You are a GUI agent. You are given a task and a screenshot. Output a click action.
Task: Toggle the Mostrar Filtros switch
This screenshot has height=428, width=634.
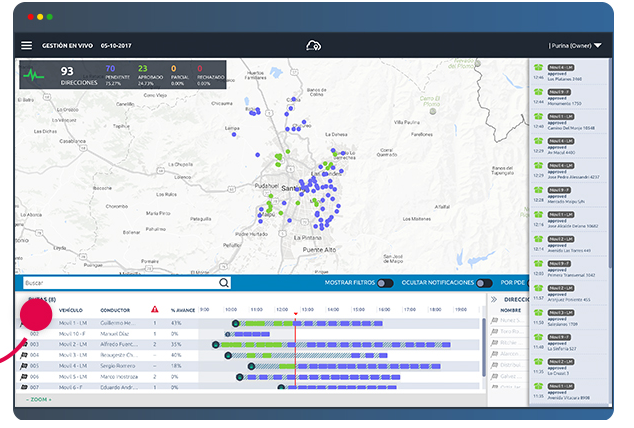pos(384,283)
